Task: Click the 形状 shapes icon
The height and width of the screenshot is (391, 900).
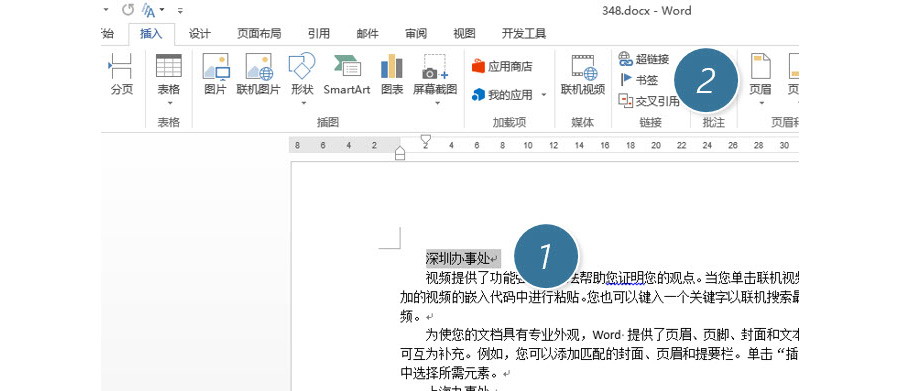Action: click(302, 67)
